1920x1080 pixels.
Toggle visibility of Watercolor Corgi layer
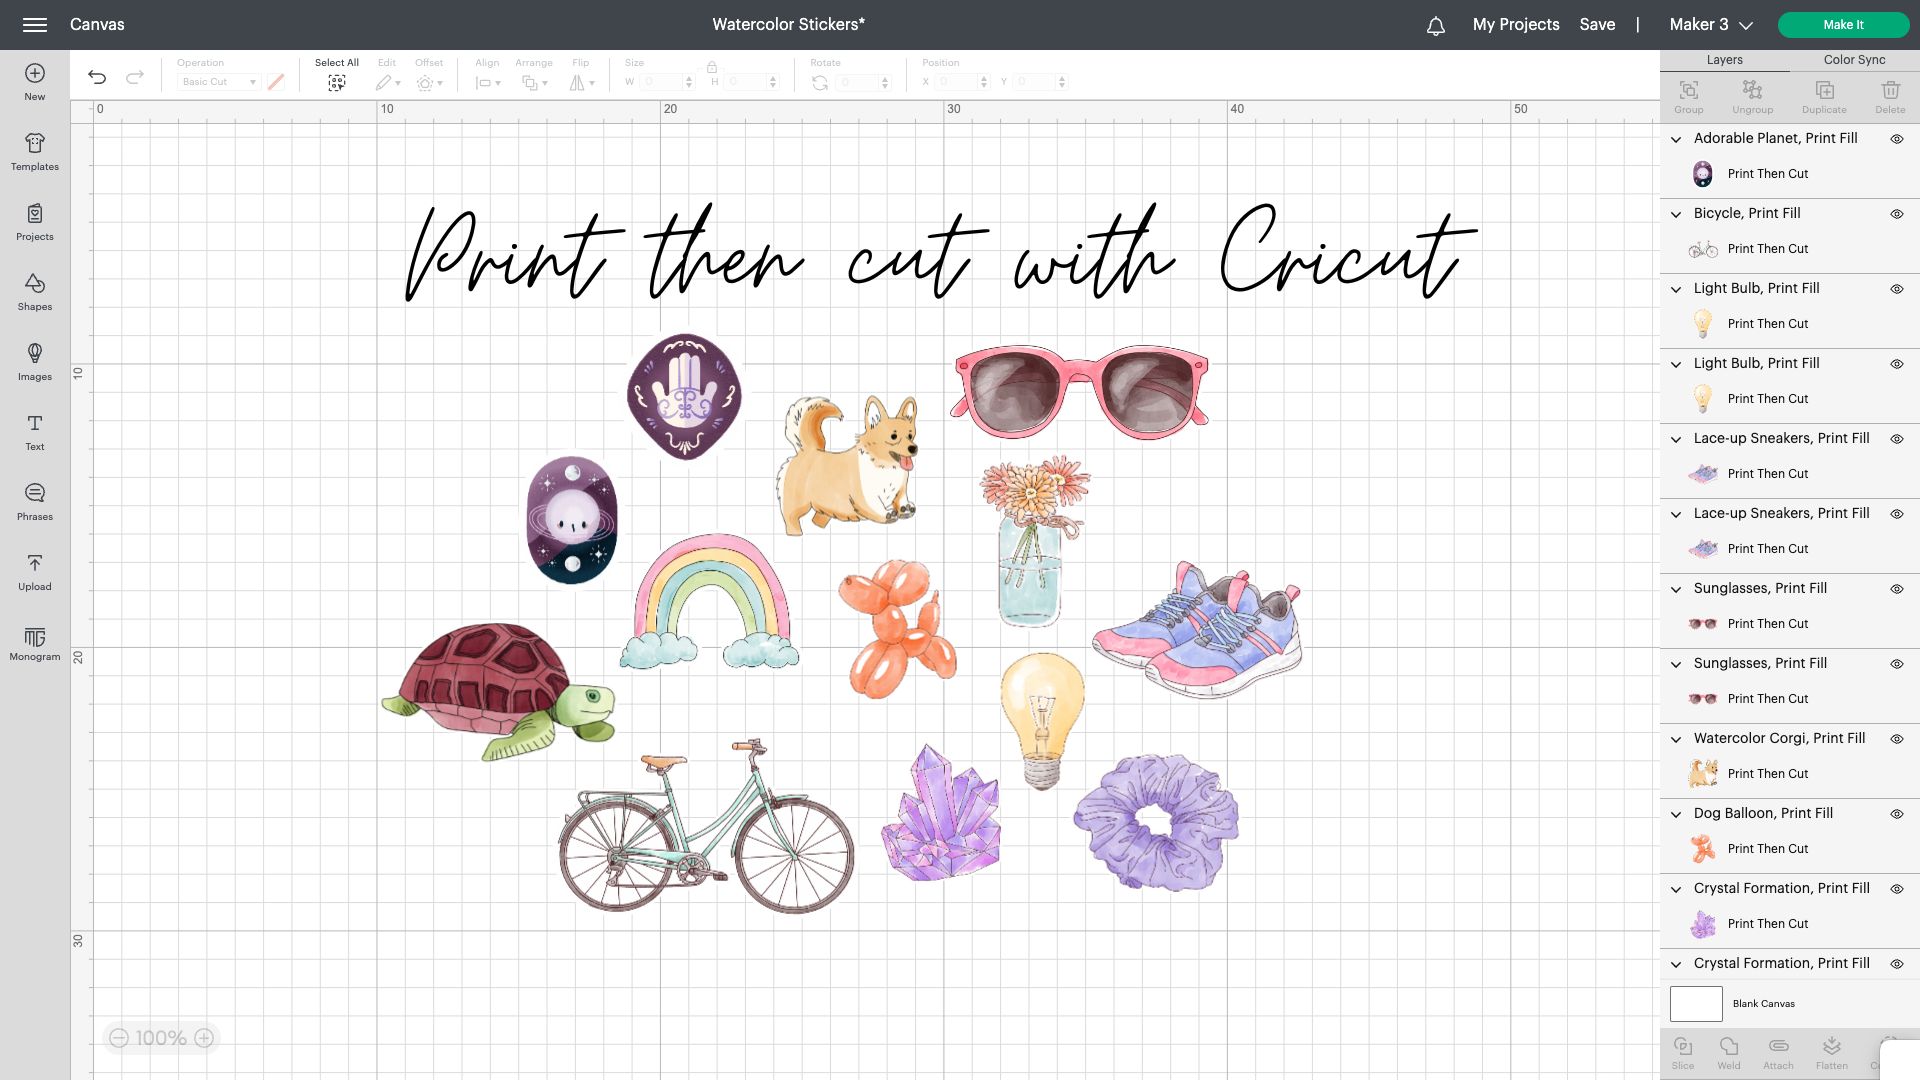pos(1897,739)
